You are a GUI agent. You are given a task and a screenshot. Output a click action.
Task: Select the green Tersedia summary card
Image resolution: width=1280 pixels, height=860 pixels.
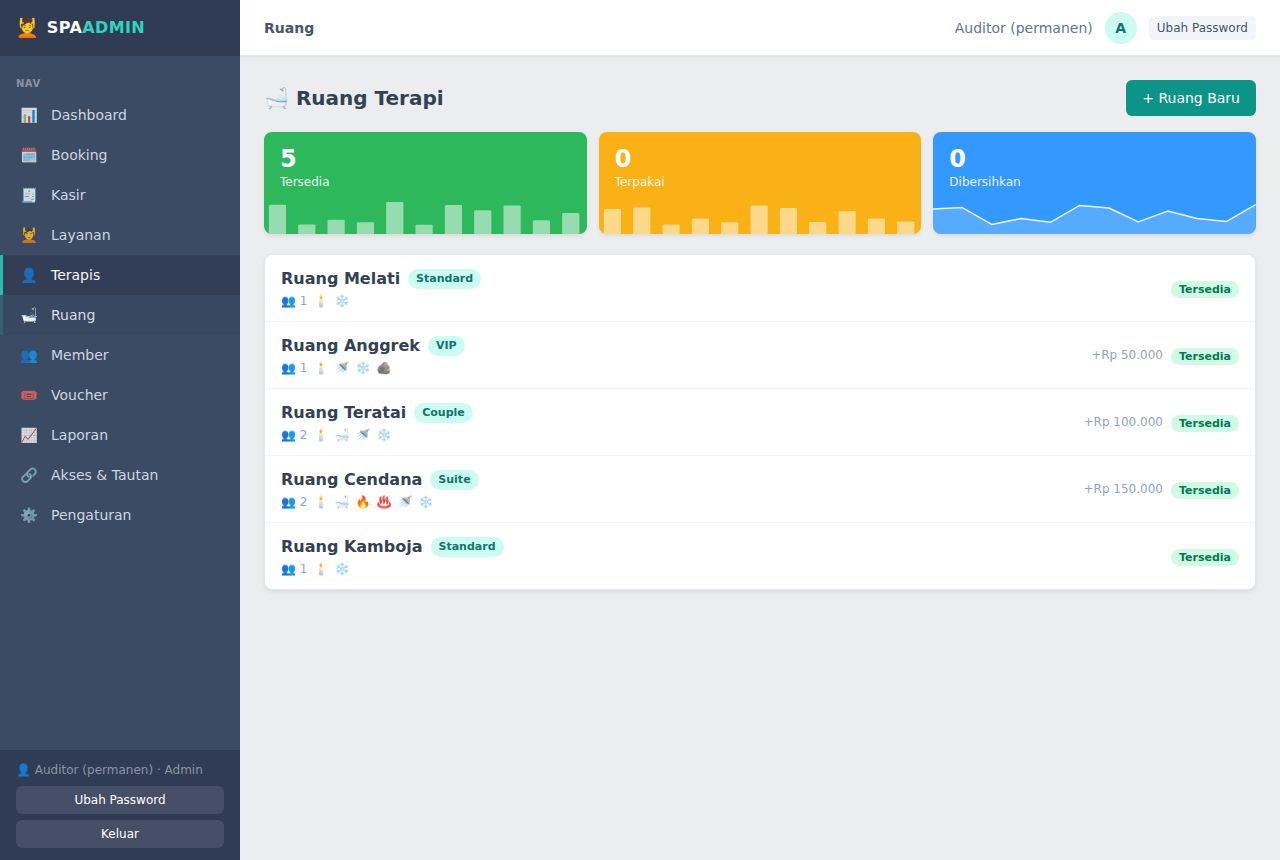(x=425, y=183)
